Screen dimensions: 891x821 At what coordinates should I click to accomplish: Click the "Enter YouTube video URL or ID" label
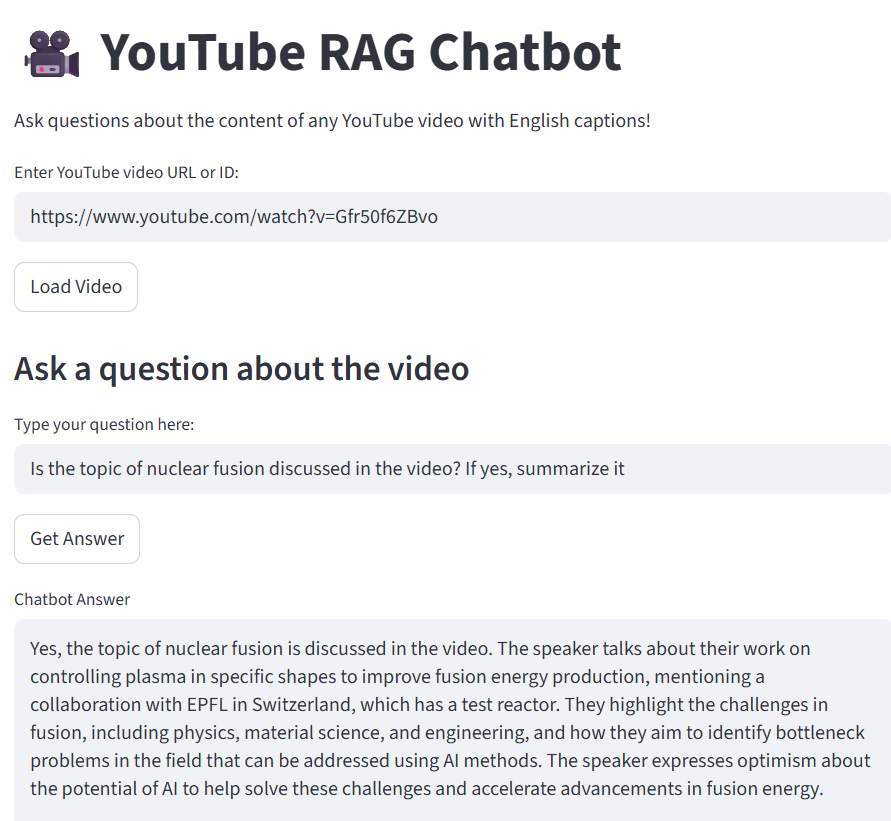[127, 172]
